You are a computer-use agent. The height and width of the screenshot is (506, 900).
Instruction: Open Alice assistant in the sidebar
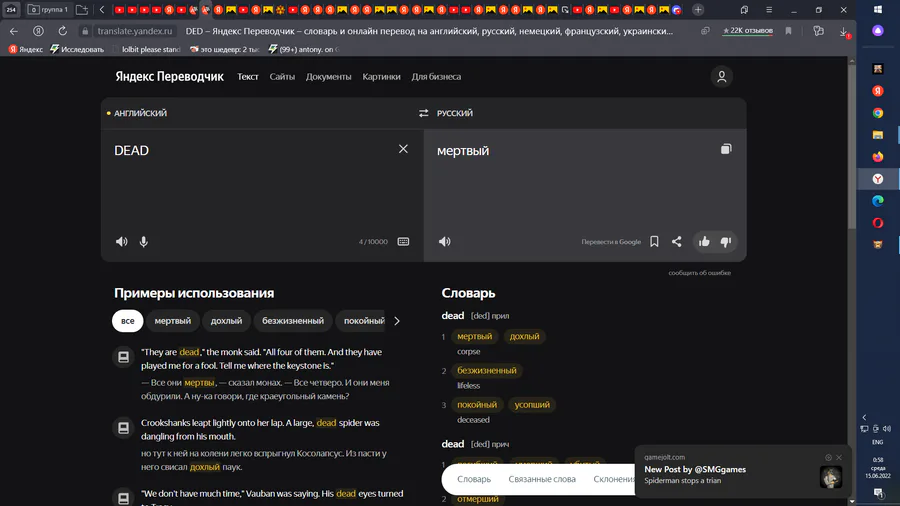[x=878, y=31]
